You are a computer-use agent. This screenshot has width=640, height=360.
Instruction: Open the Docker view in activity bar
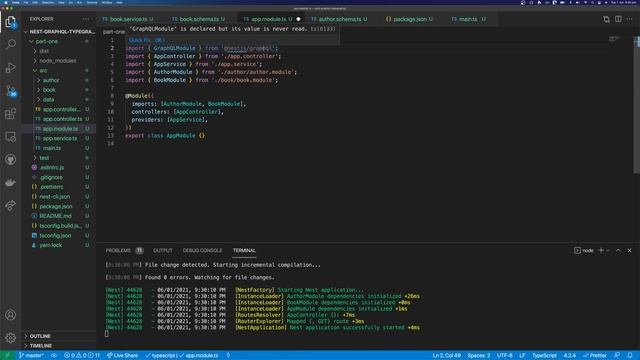click(11, 182)
